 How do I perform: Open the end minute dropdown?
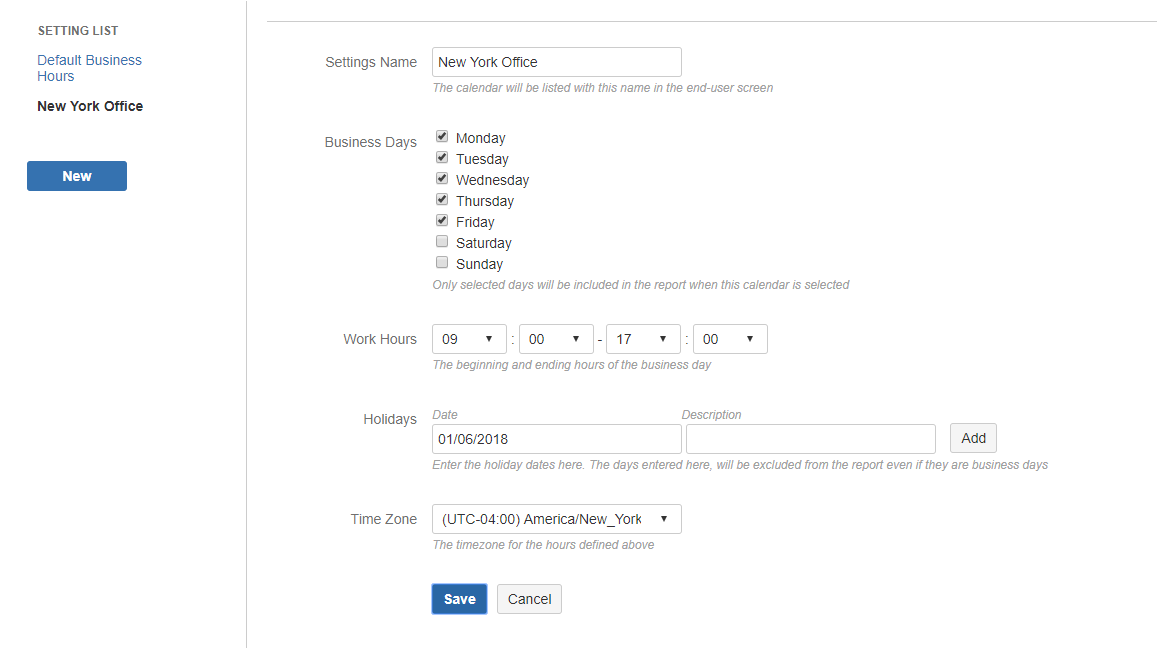click(730, 339)
